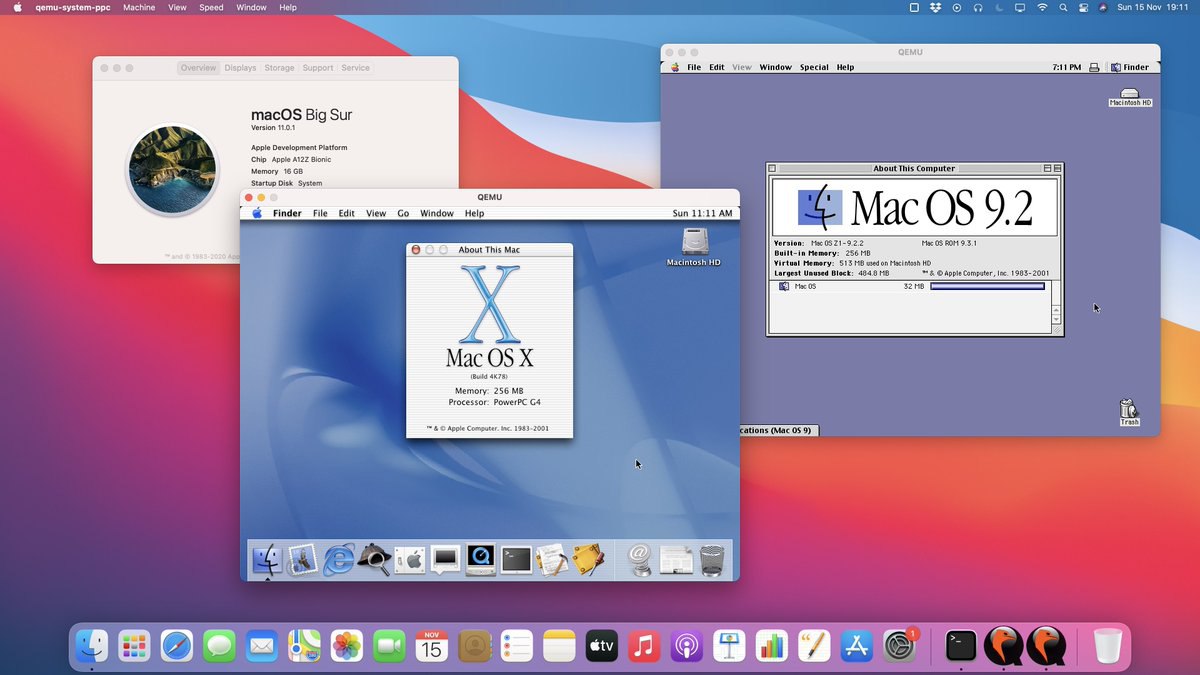Viewport: 1200px width, 675px height.
Task: Open Terminal in the Big Sur dock
Action: pos(961,646)
